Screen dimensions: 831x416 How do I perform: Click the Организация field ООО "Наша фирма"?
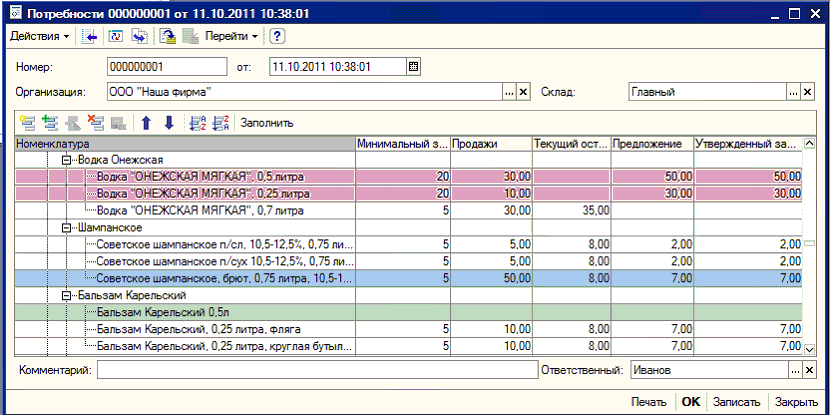point(305,92)
